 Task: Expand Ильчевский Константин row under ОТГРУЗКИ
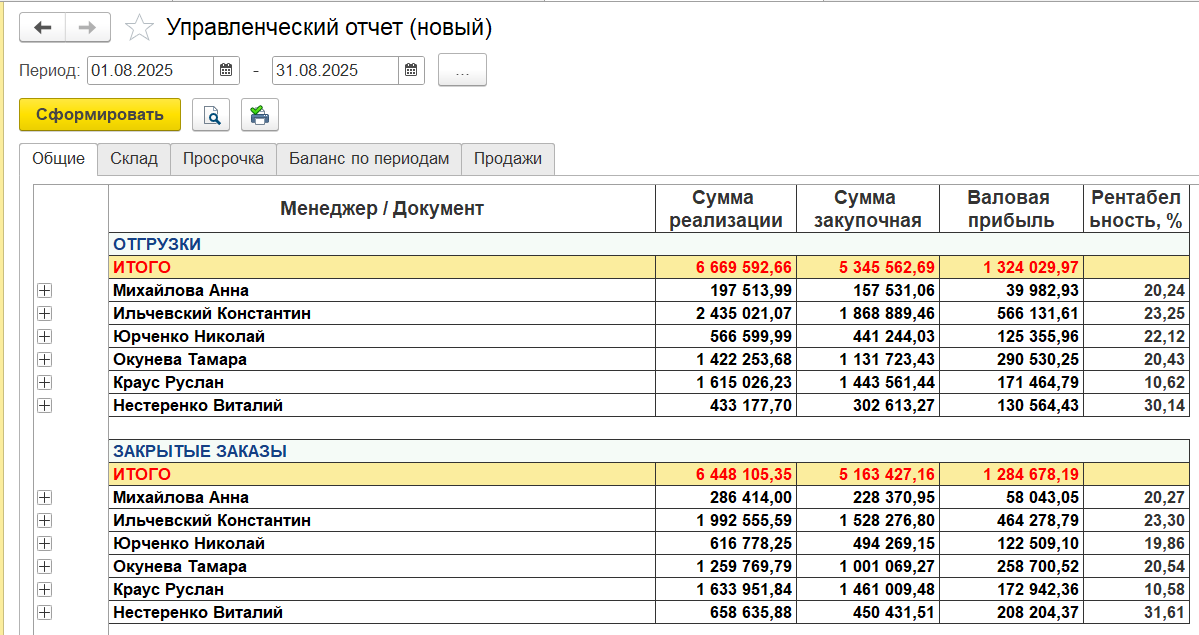[x=44, y=314]
